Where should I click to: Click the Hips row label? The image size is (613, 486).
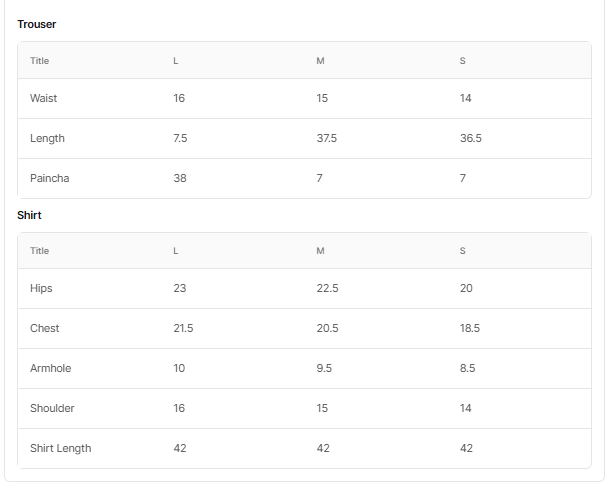pyautogui.click(x=41, y=289)
